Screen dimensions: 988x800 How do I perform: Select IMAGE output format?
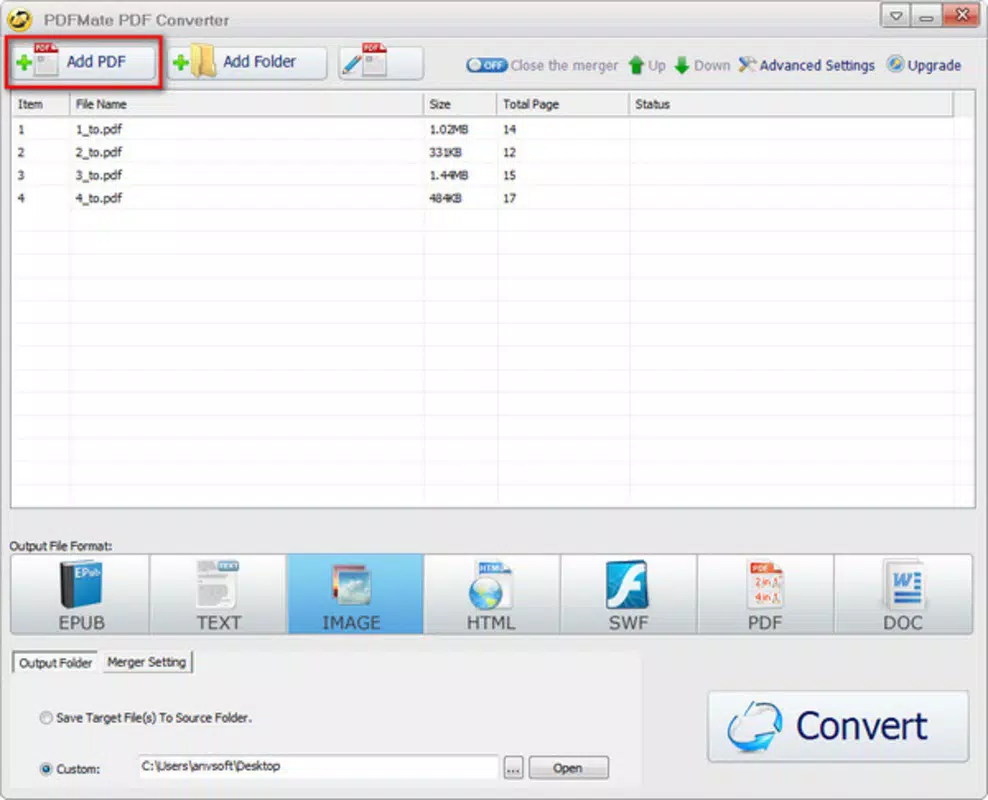(355, 594)
